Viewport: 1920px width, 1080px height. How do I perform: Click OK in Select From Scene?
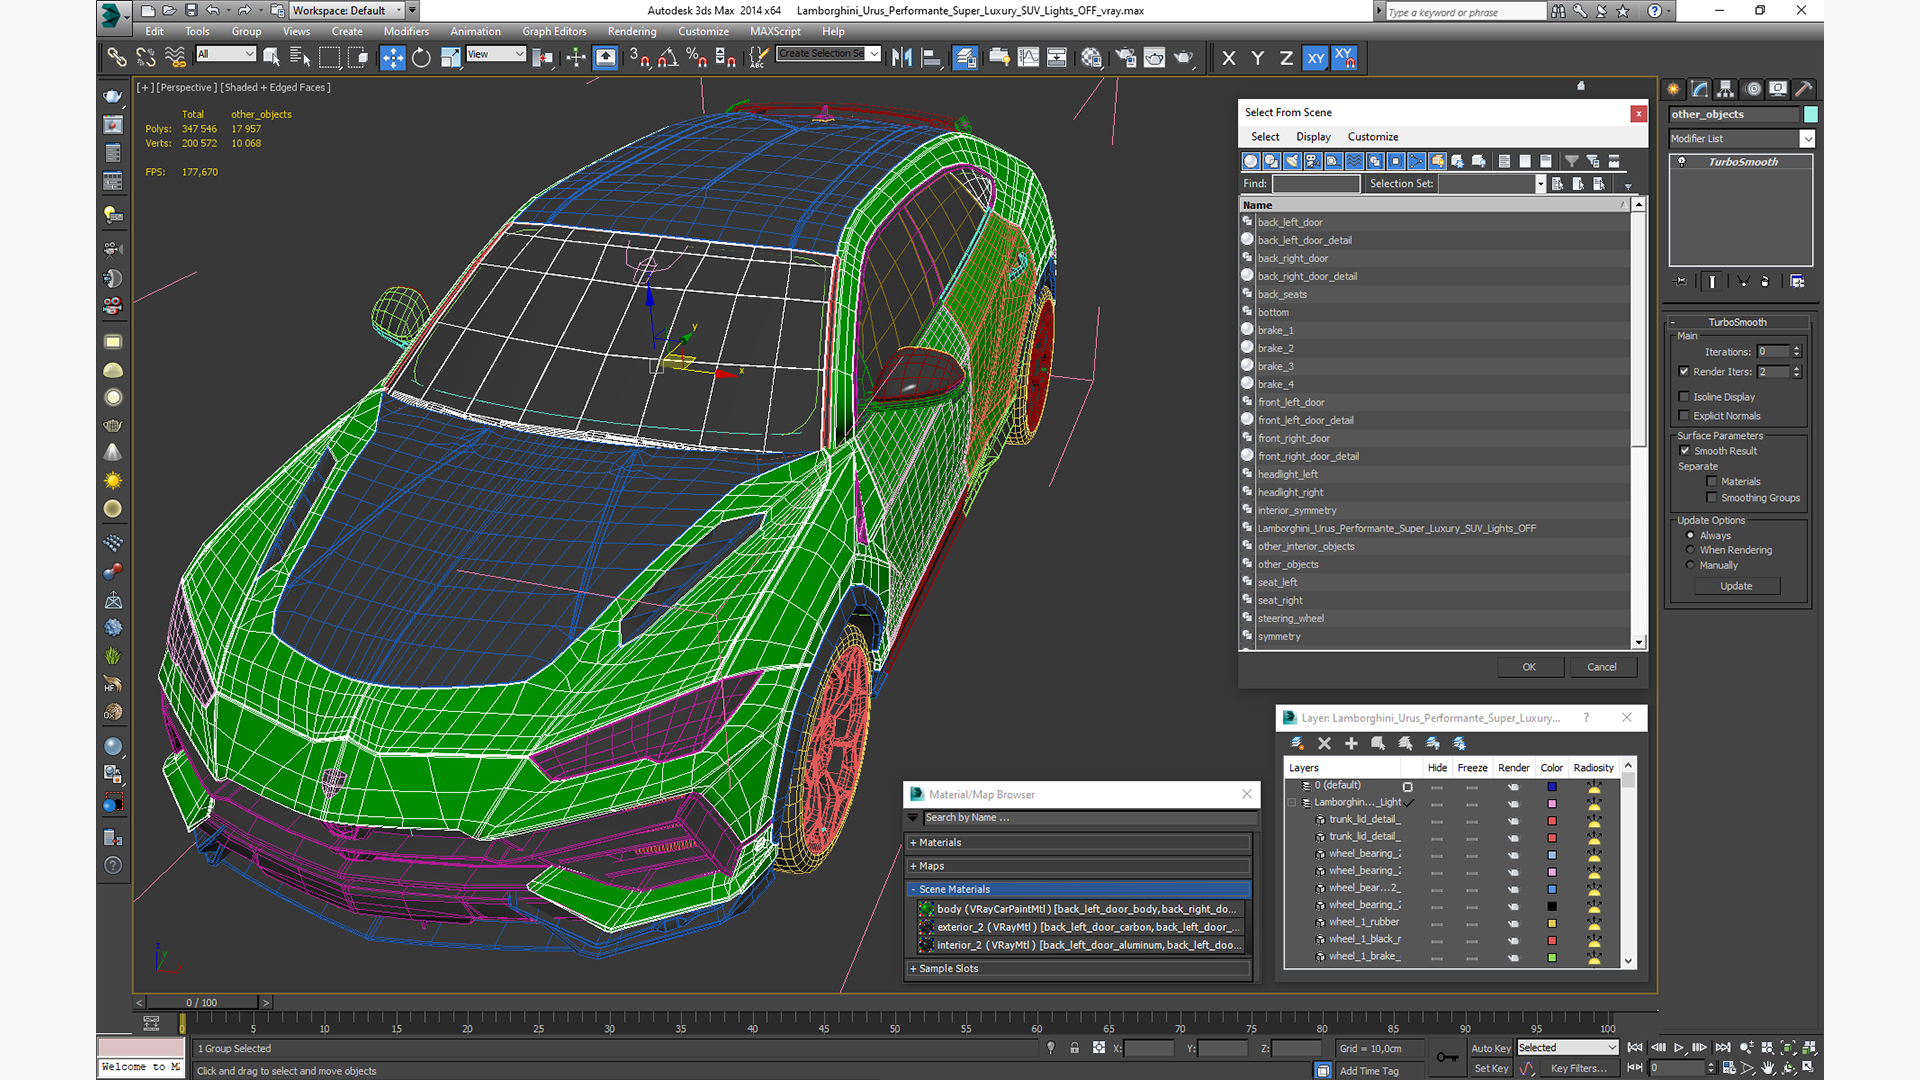[x=1530, y=667]
